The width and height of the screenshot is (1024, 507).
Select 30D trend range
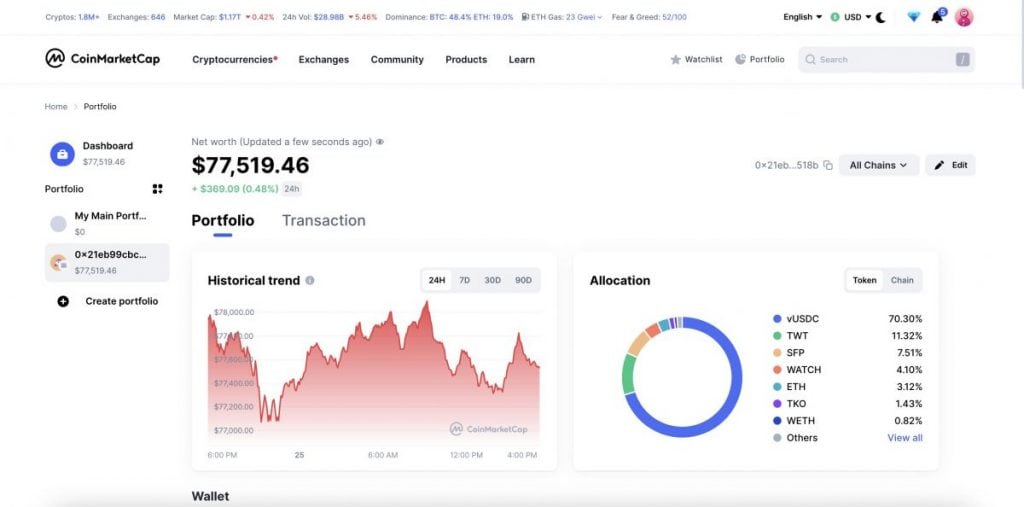coord(492,280)
